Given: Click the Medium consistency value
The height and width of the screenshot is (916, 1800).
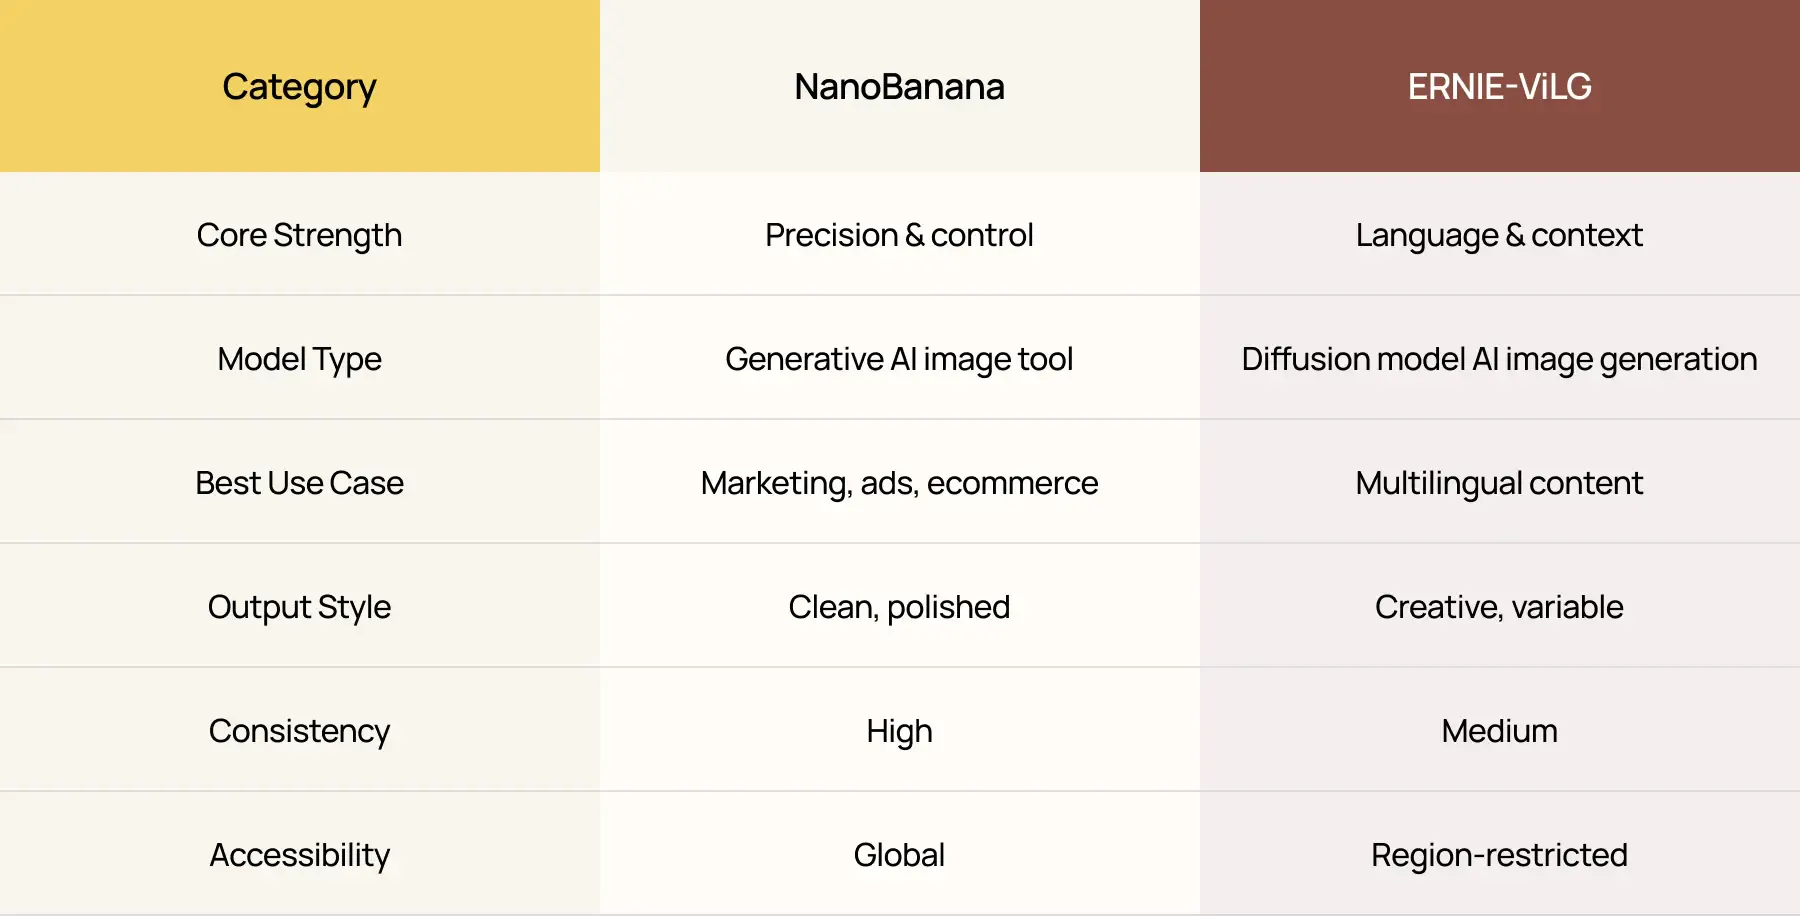Looking at the screenshot, I should point(1499,731).
